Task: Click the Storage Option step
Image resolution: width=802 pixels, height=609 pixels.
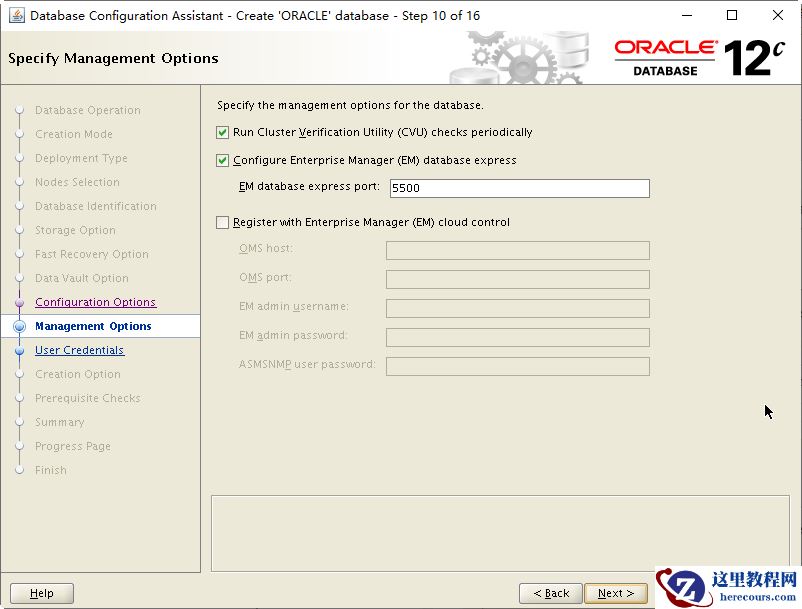Action: [75, 231]
